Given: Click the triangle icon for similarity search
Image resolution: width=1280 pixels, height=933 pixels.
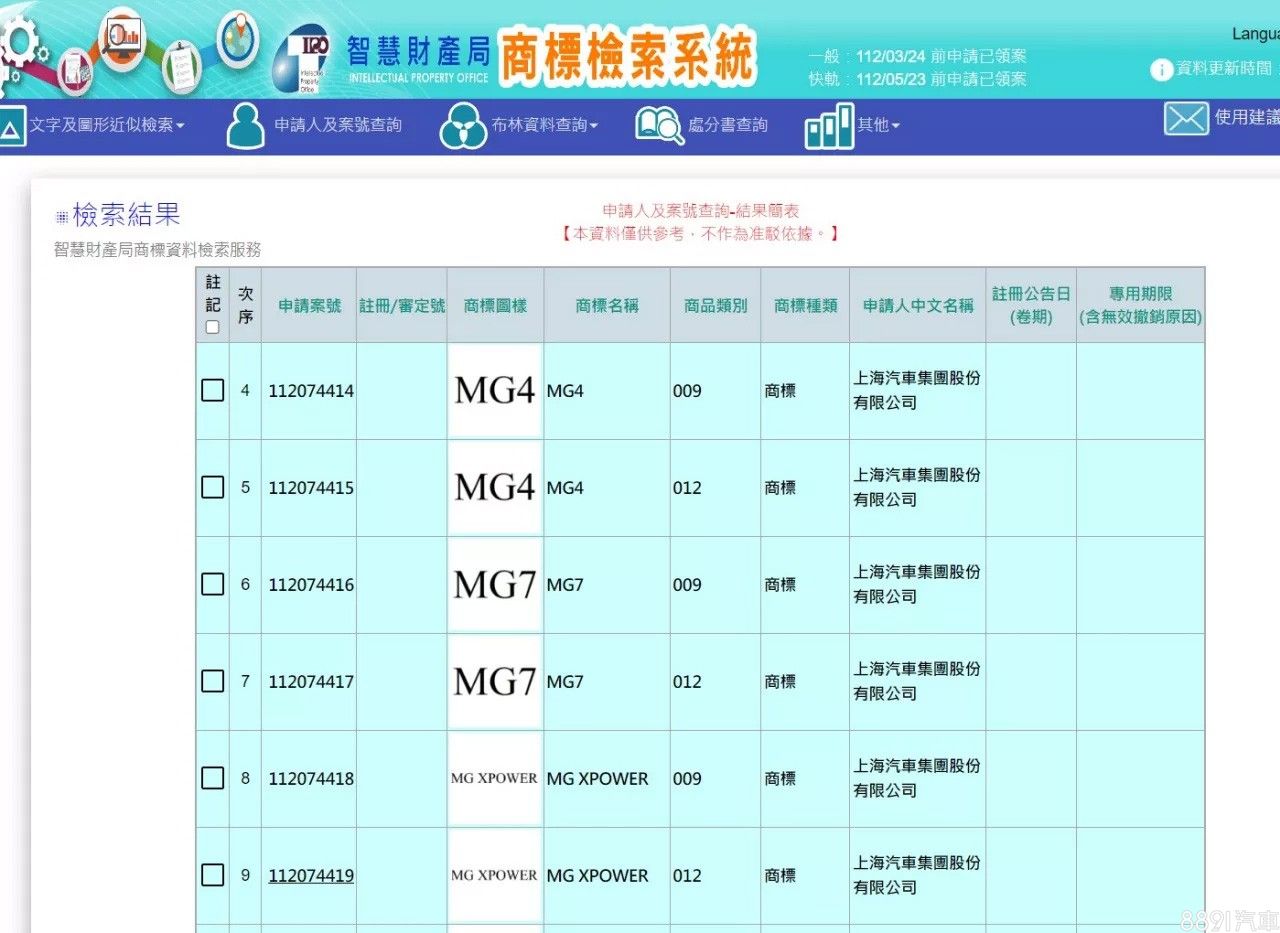Looking at the screenshot, I should tap(11, 126).
